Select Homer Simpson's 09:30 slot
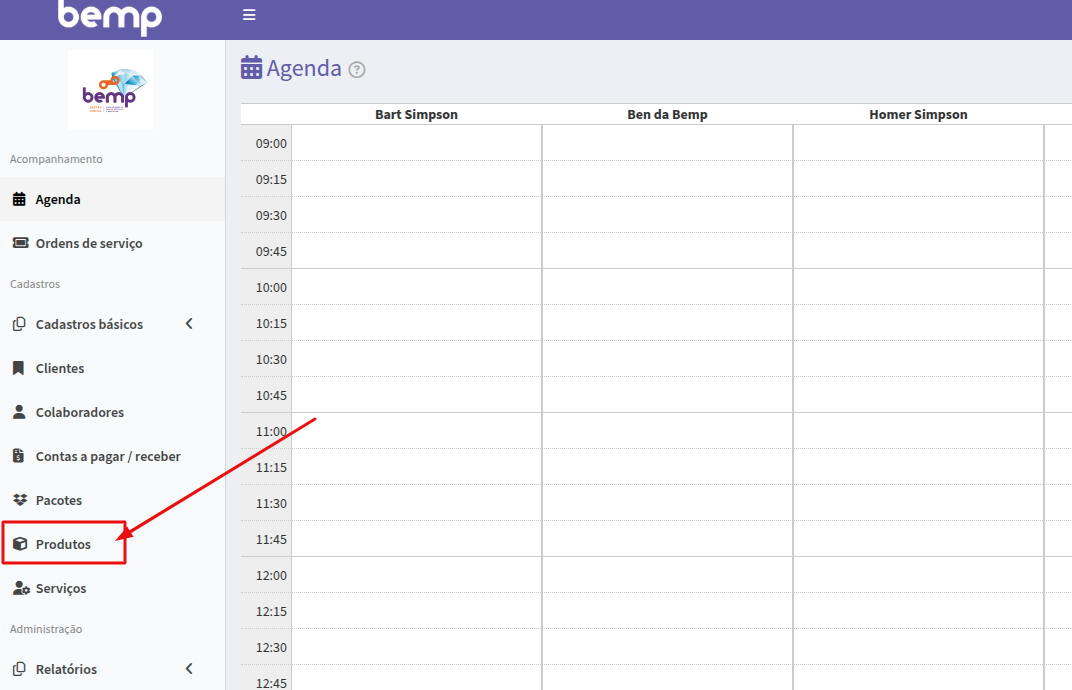 (x=918, y=215)
